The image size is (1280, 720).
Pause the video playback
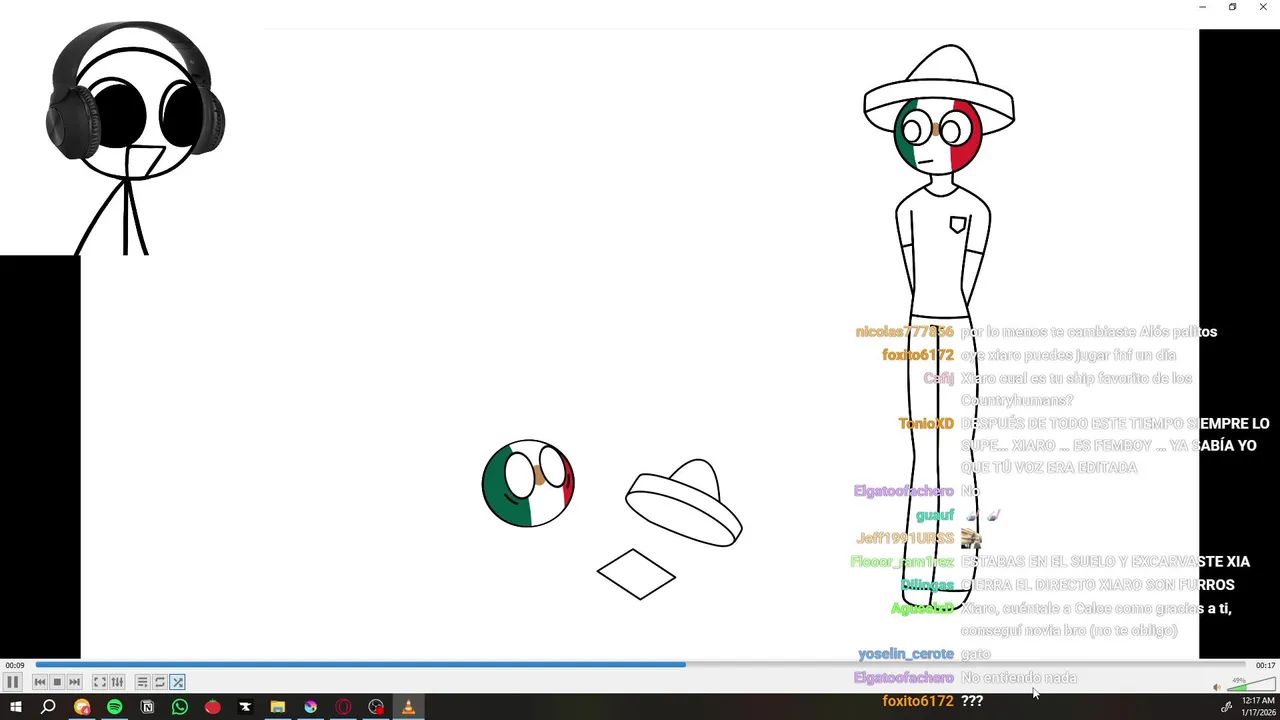click(12, 682)
